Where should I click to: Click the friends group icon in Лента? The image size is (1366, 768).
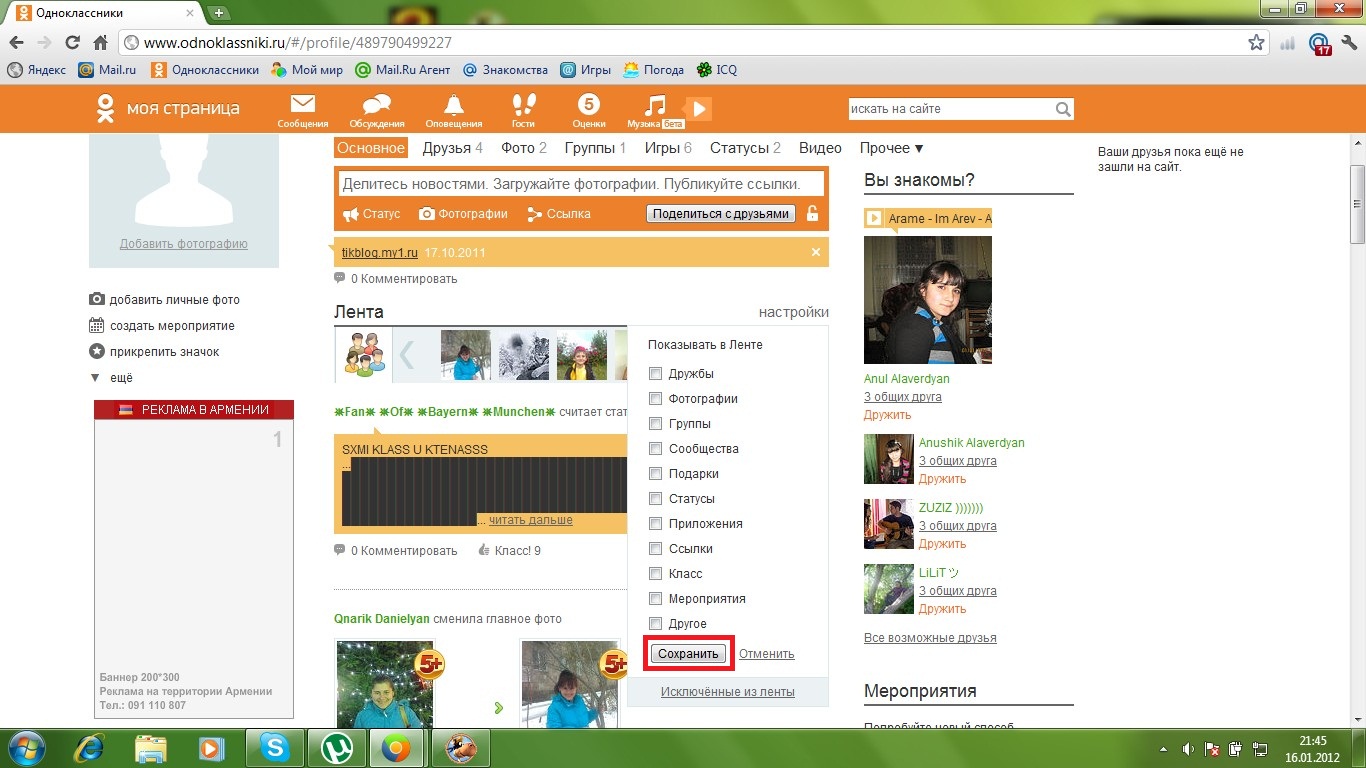(363, 355)
